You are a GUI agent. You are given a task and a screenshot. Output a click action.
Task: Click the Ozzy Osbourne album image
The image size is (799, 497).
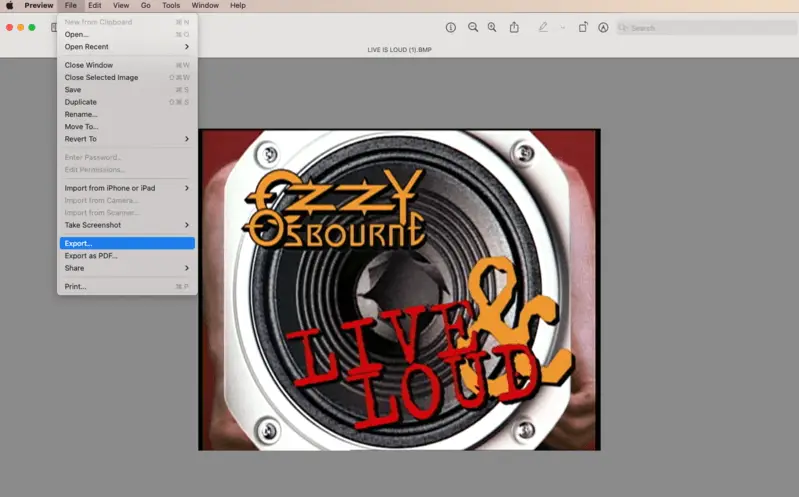click(400, 290)
